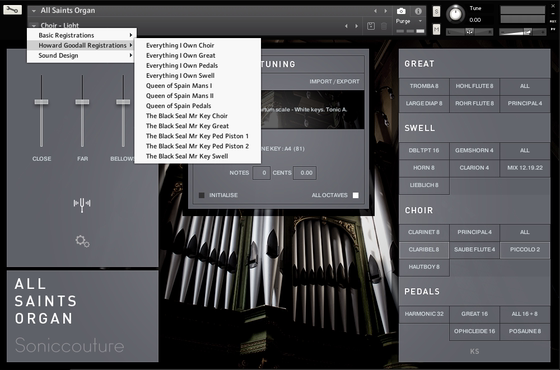Toggle the Lieblich 8 swell stop

pos(424,185)
